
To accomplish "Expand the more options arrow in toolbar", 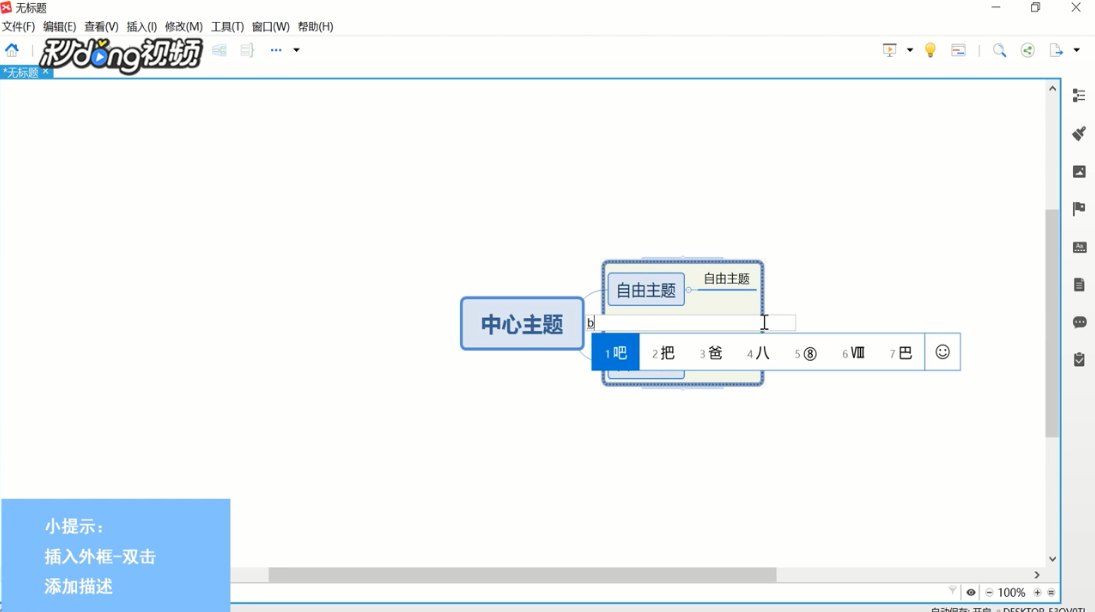I will [x=295, y=49].
